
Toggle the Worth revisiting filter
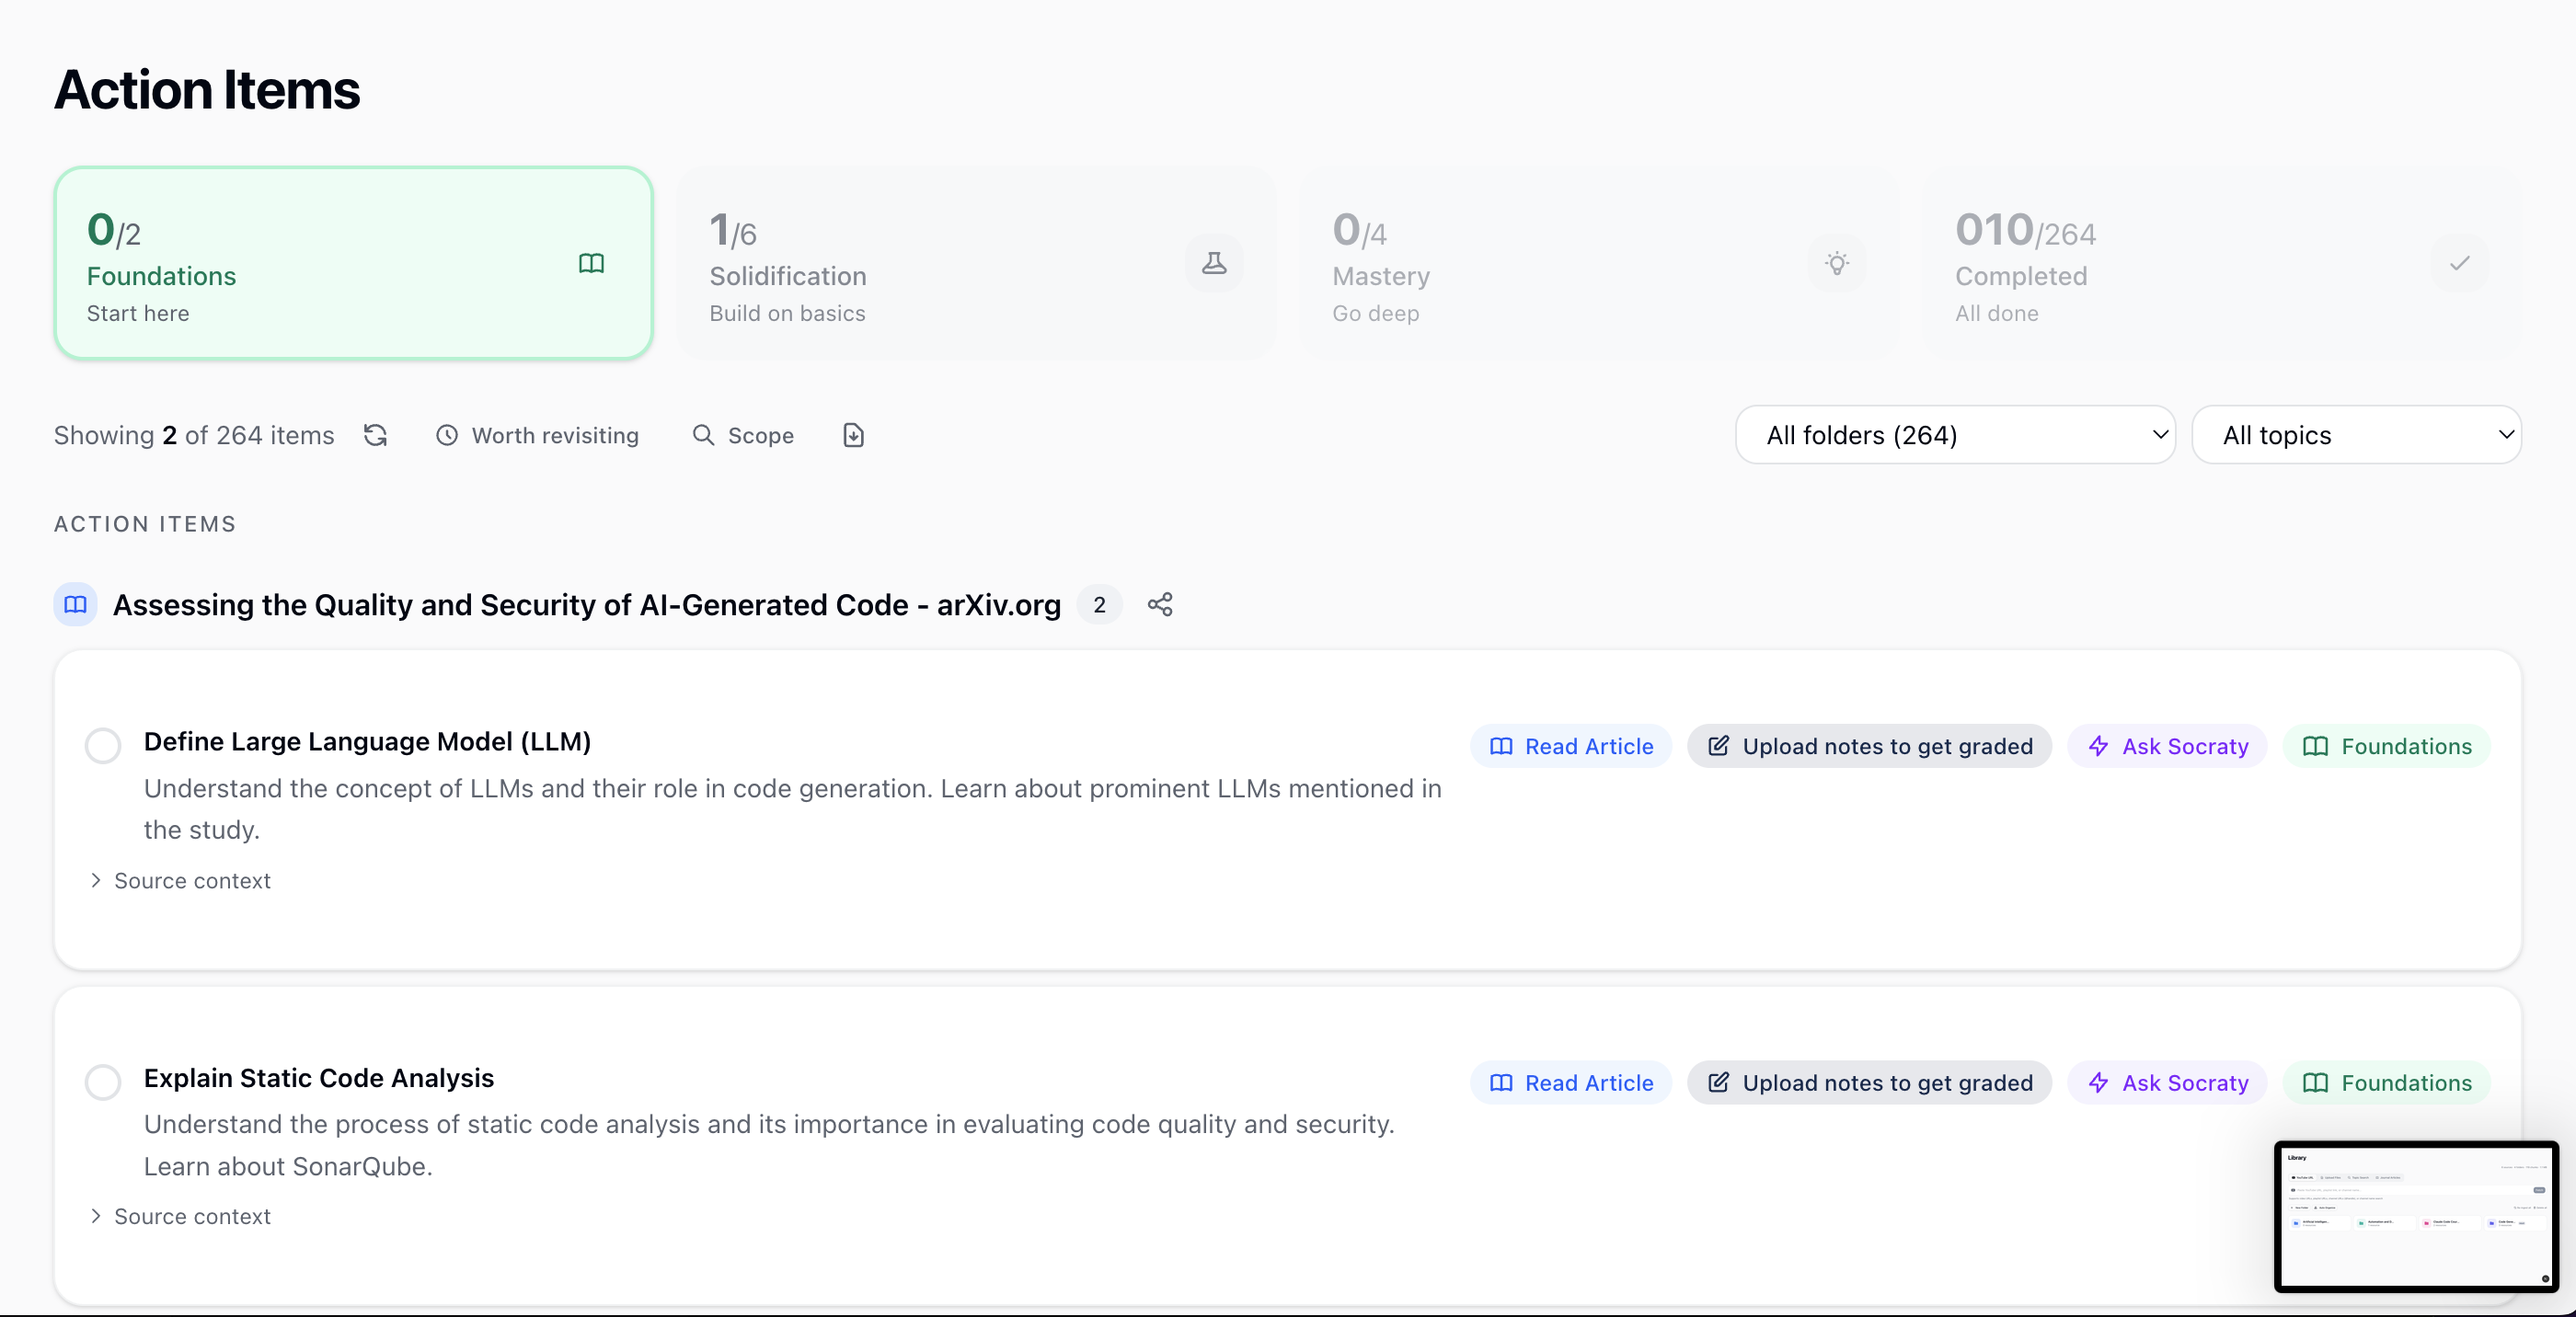pyautogui.click(x=537, y=435)
